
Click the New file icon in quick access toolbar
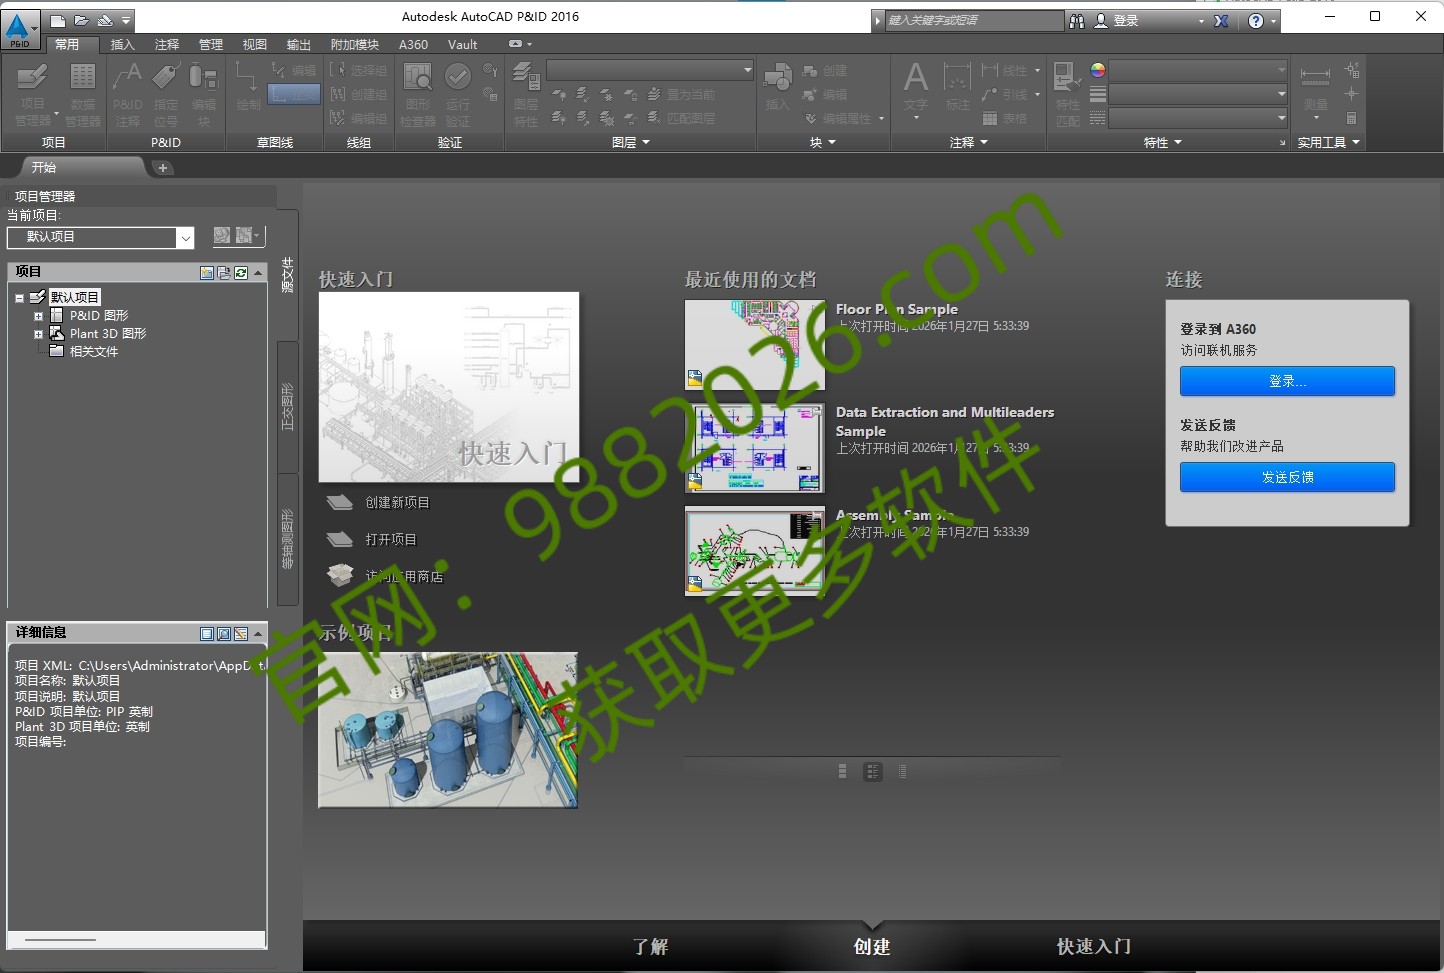[x=59, y=20]
